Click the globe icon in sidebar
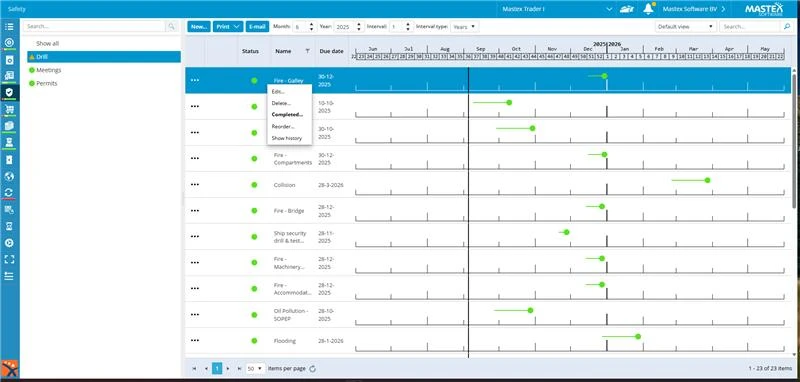This screenshot has height=382, width=800. tap(9, 176)
